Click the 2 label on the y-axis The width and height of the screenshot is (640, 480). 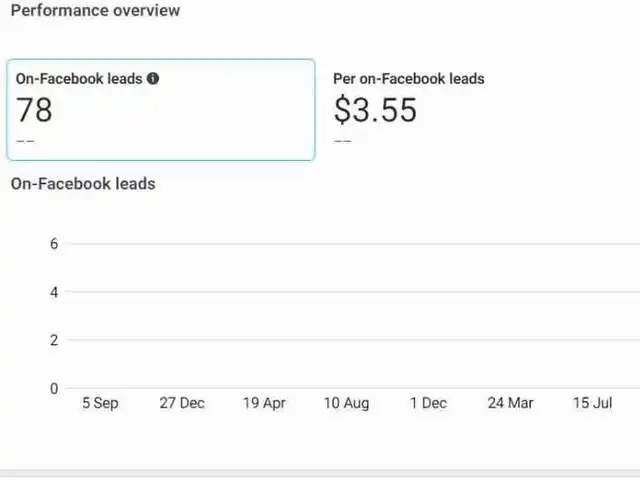click(x=54, y=340)
